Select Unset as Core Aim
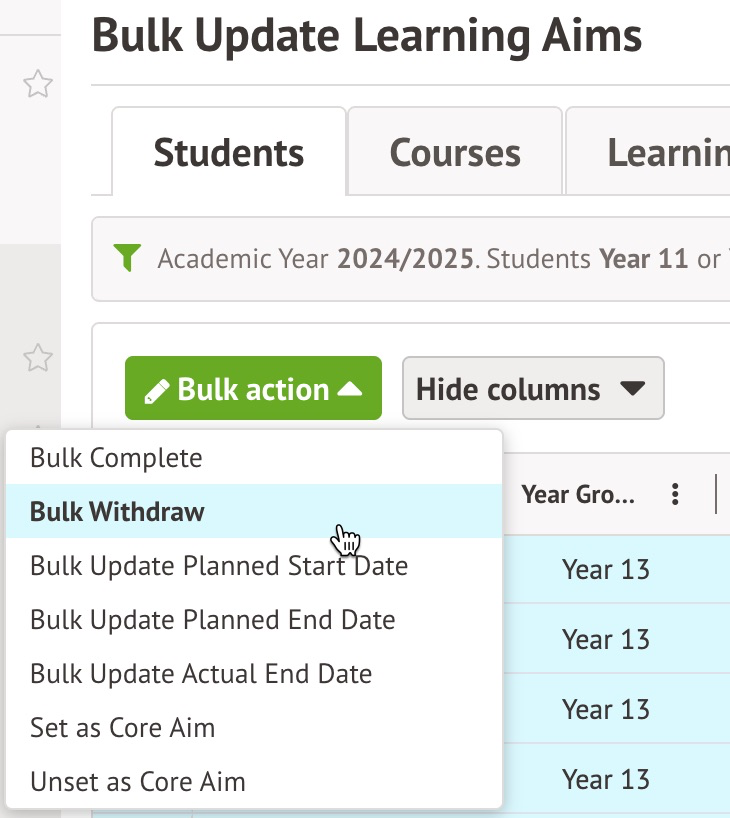Image resolution: width=730 pixels, height=818 pixels. pyautogui.click(x=138, y=781)
